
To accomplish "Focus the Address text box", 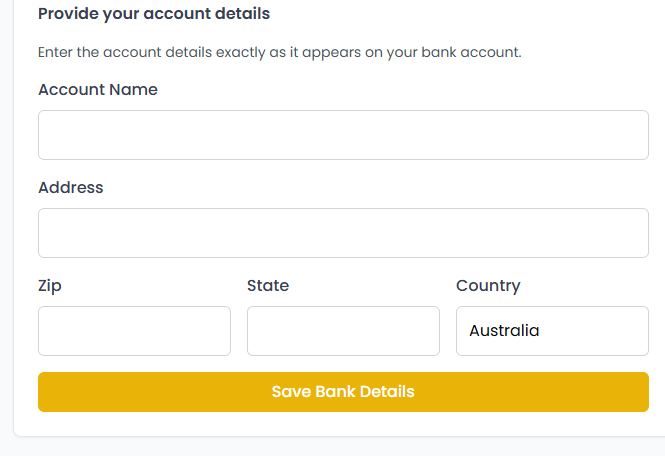I will click(343, 233).
